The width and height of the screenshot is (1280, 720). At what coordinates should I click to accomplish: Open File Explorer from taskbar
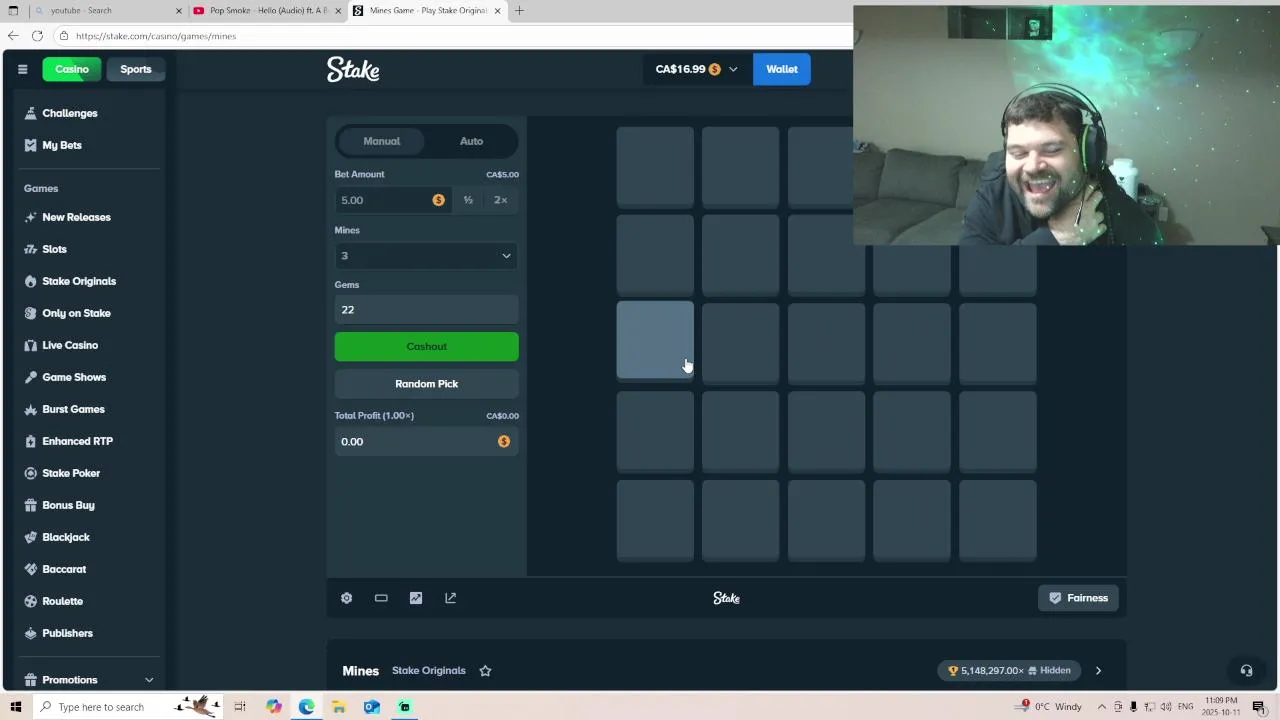tap(339, 707)
